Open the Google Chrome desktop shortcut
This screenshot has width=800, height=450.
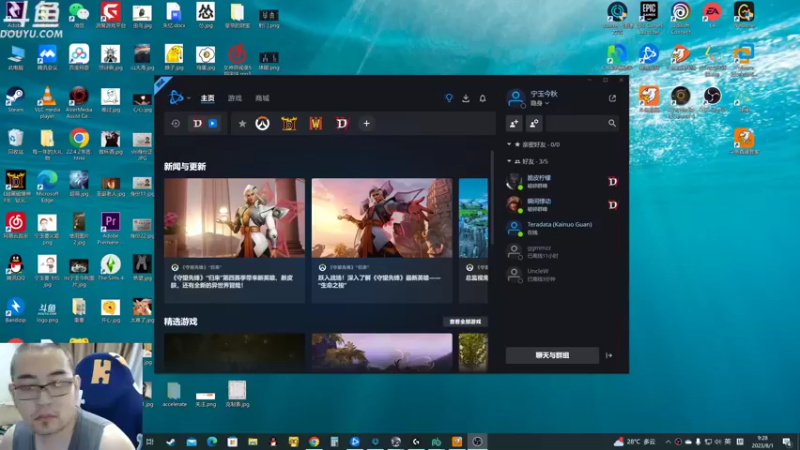point(79,144)
